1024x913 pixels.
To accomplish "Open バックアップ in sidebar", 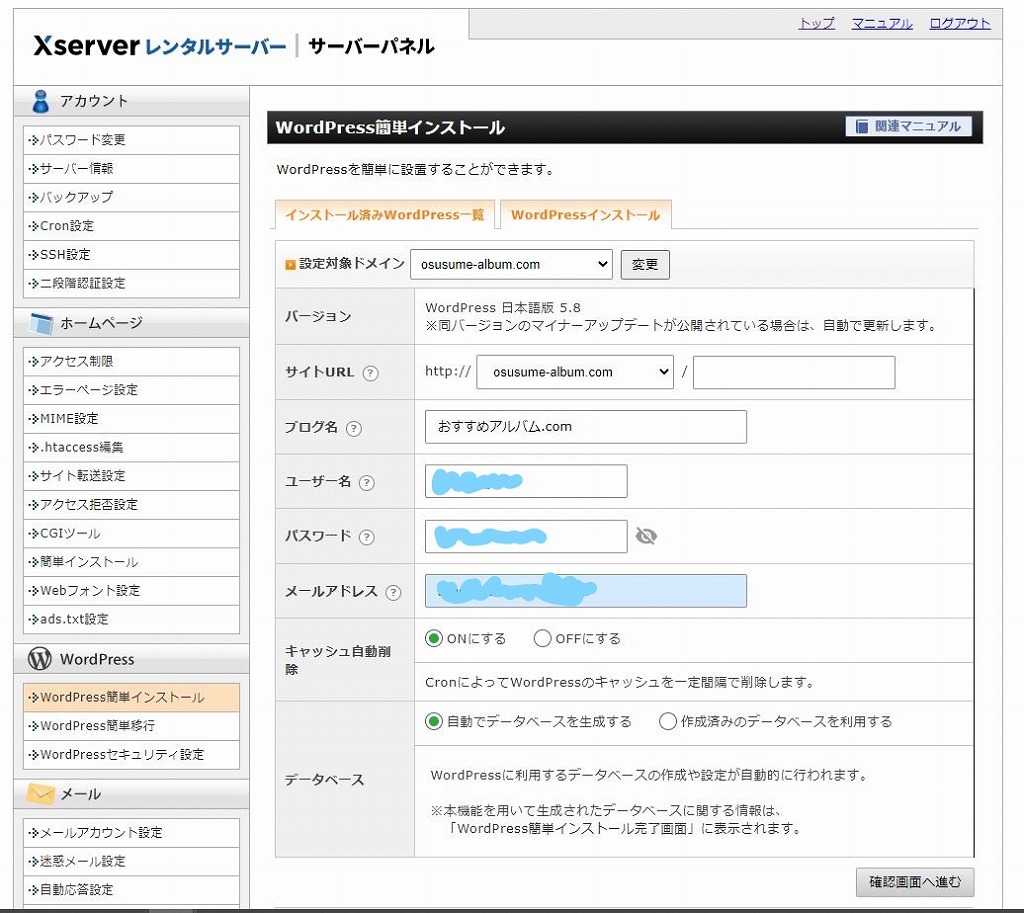I will coord(131,197).
